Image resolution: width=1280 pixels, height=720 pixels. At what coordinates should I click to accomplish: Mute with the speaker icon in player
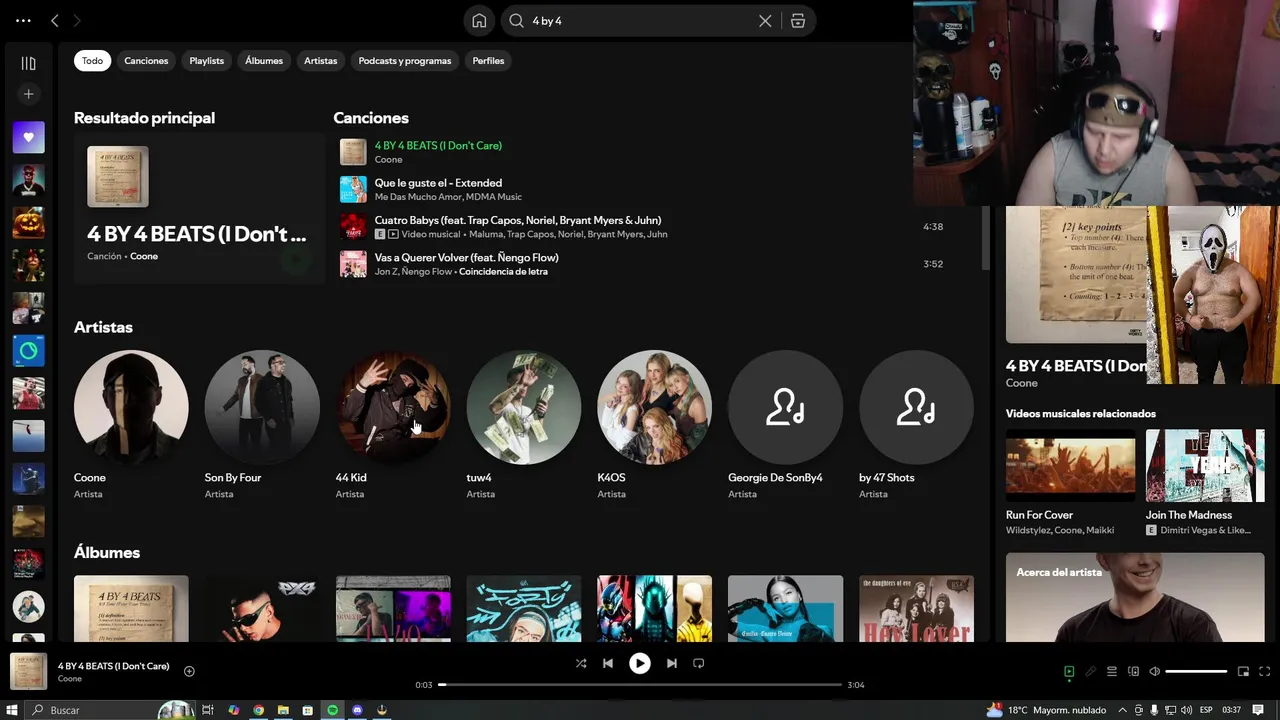click(x=1154, y=672)
